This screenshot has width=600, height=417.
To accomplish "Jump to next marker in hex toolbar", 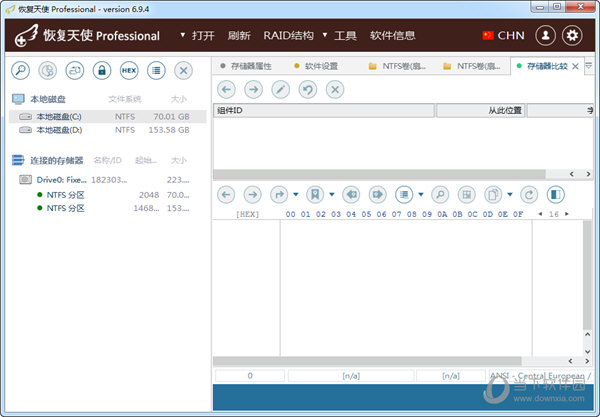I will point(377,194).
